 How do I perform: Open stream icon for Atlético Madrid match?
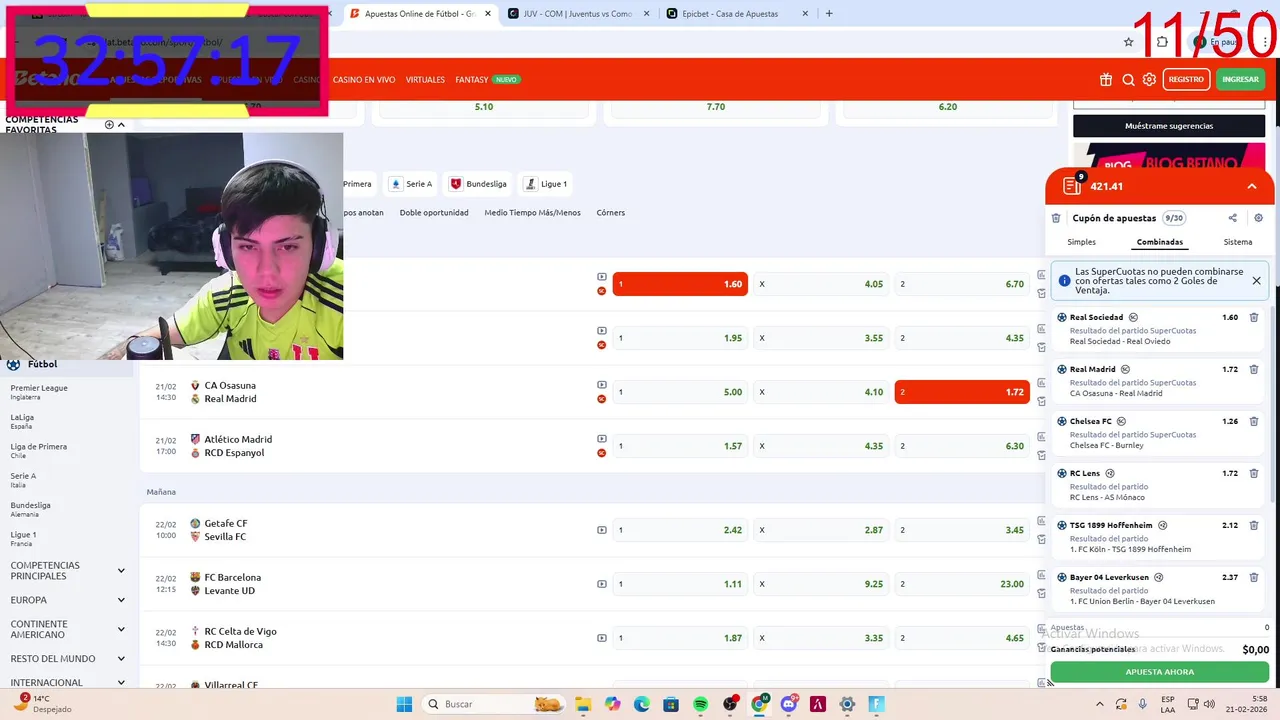point(602,438)
